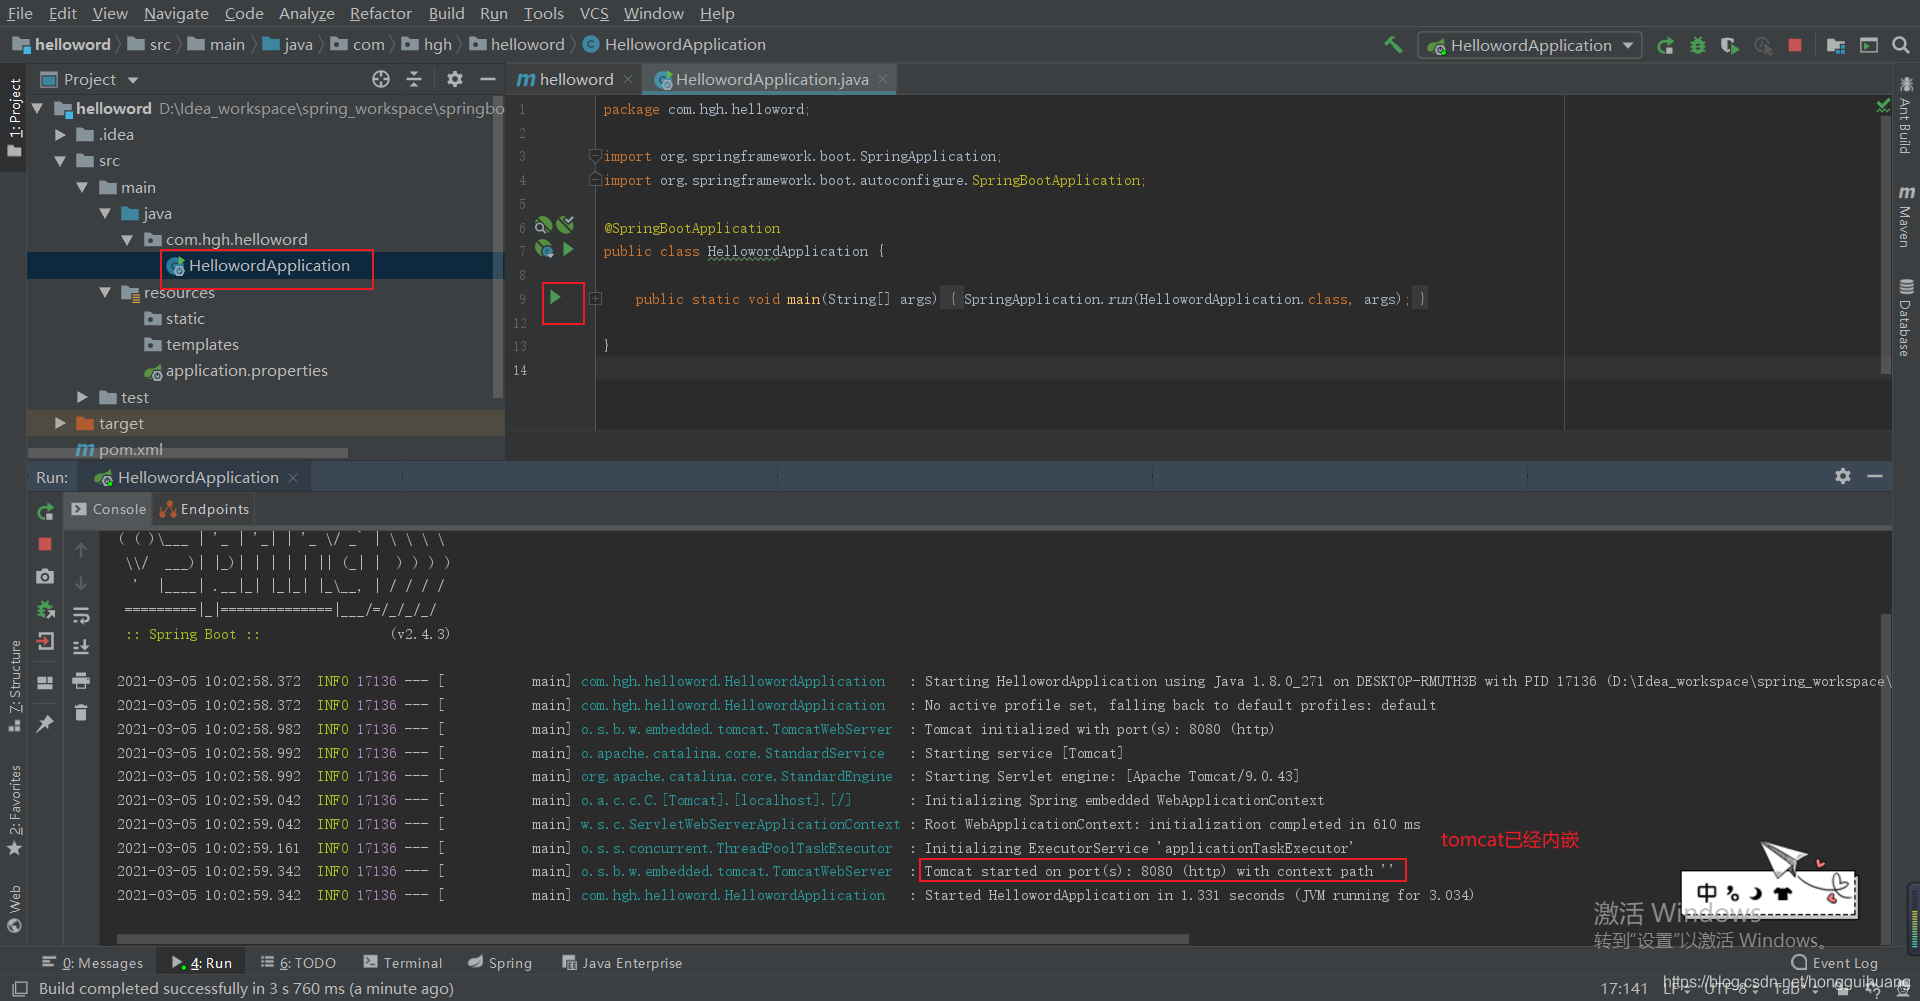
Task: Toggle soft-wrap in console
Action: tap(81, 615)
